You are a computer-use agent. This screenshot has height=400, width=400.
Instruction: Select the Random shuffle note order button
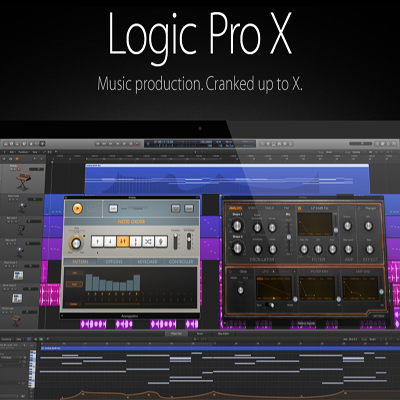tap(148, 241)
